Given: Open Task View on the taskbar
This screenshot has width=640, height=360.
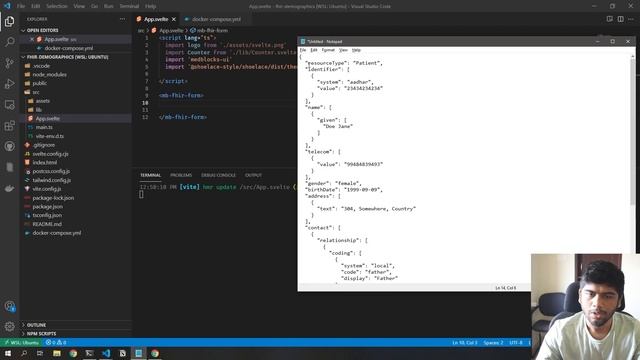Looking at the screenshot, I should pyautogui.click(x=40, y=353).
